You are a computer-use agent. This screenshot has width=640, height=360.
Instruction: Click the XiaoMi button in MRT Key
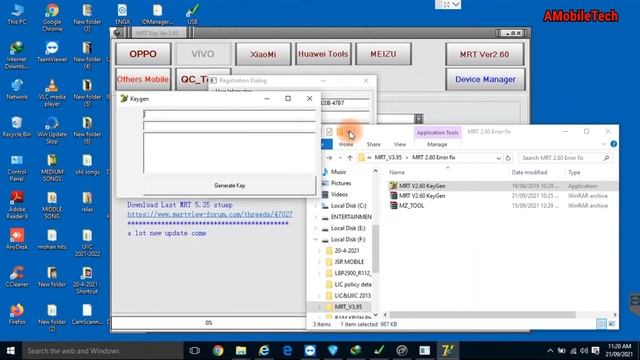(x=263, y=54)
